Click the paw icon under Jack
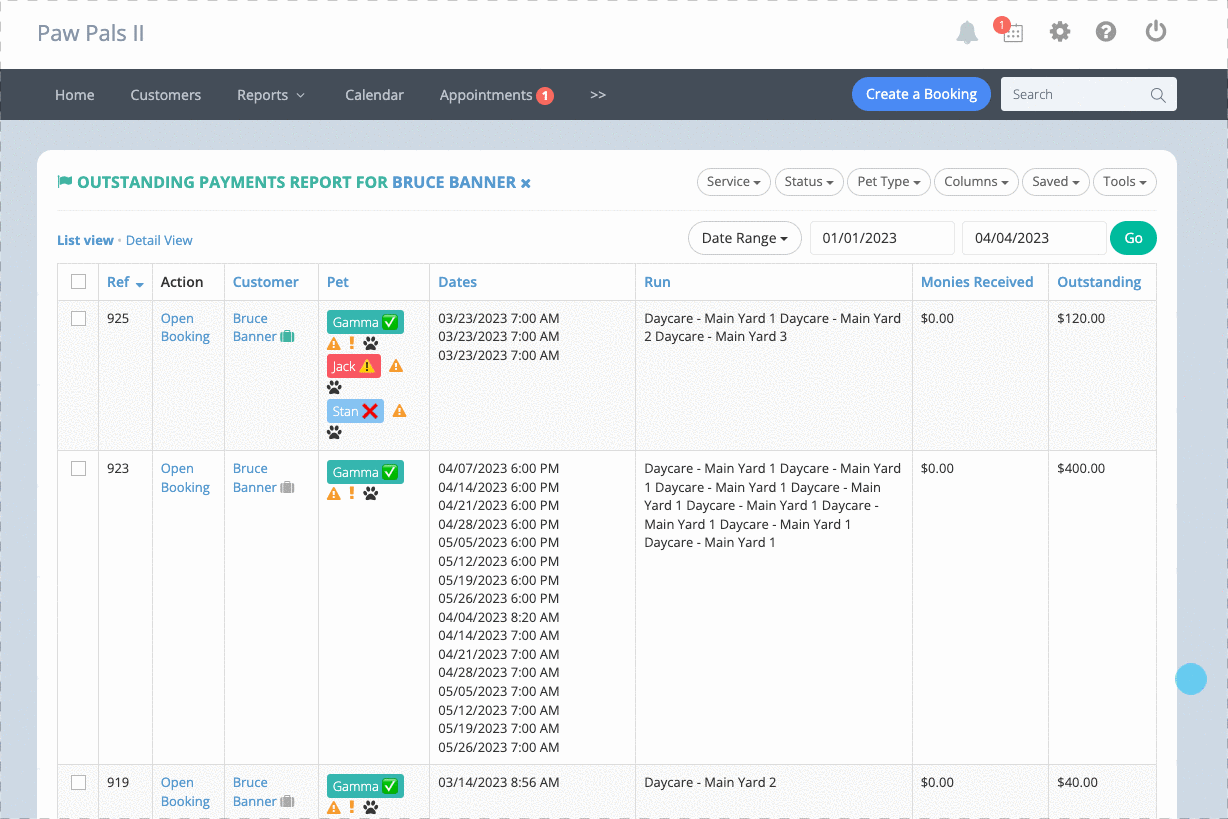Viewport: 1228px width, 819px height. click(334, 388)
